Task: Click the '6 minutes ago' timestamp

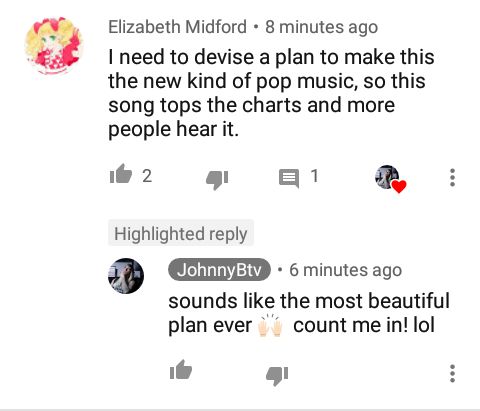Action: [345, 270]
